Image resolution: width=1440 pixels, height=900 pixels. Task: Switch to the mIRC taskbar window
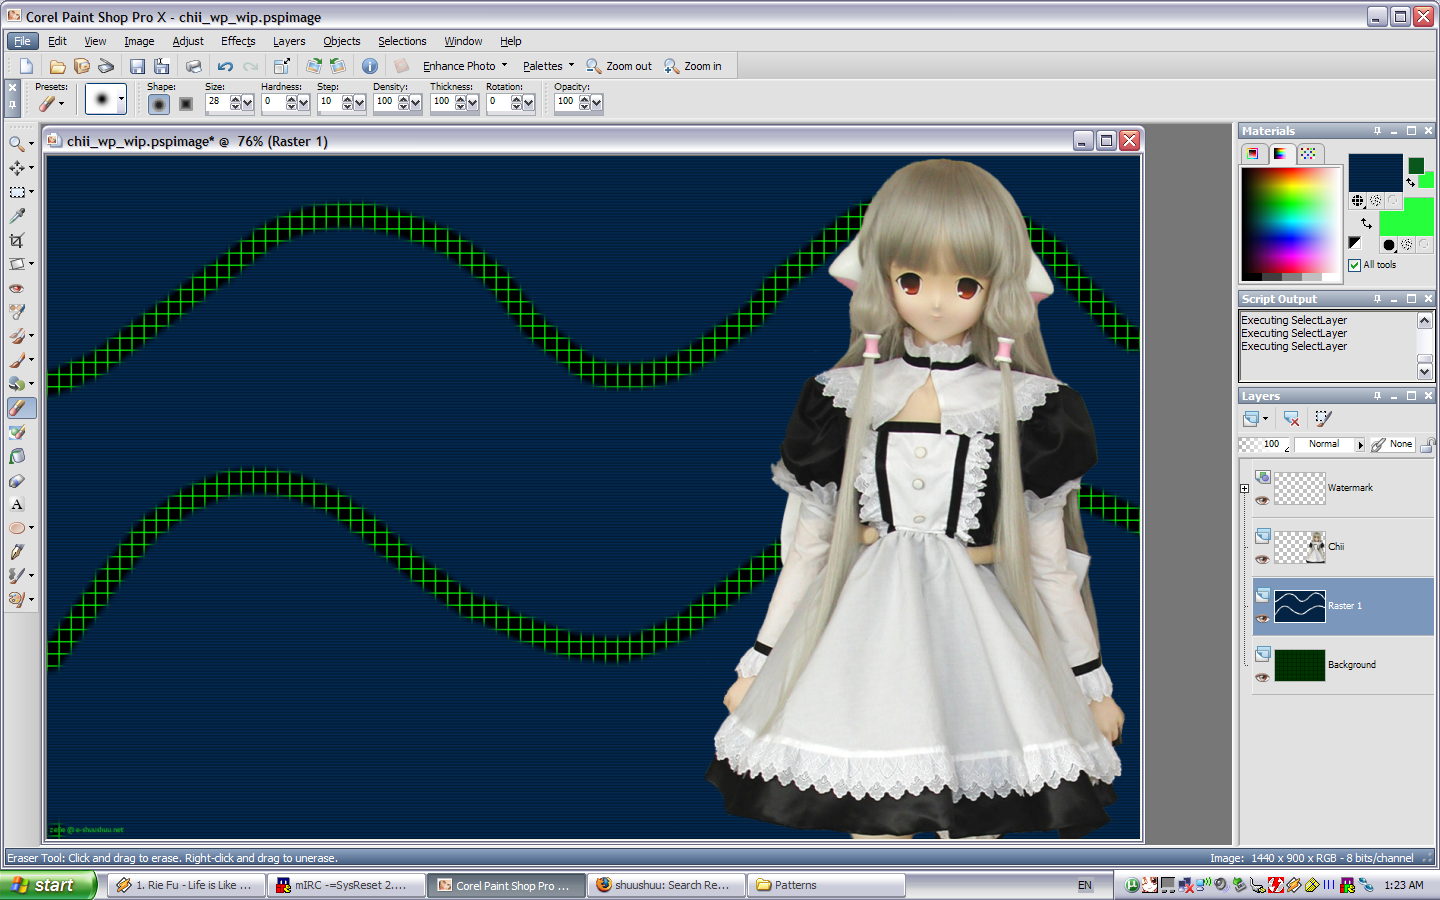tap(345, 885)
